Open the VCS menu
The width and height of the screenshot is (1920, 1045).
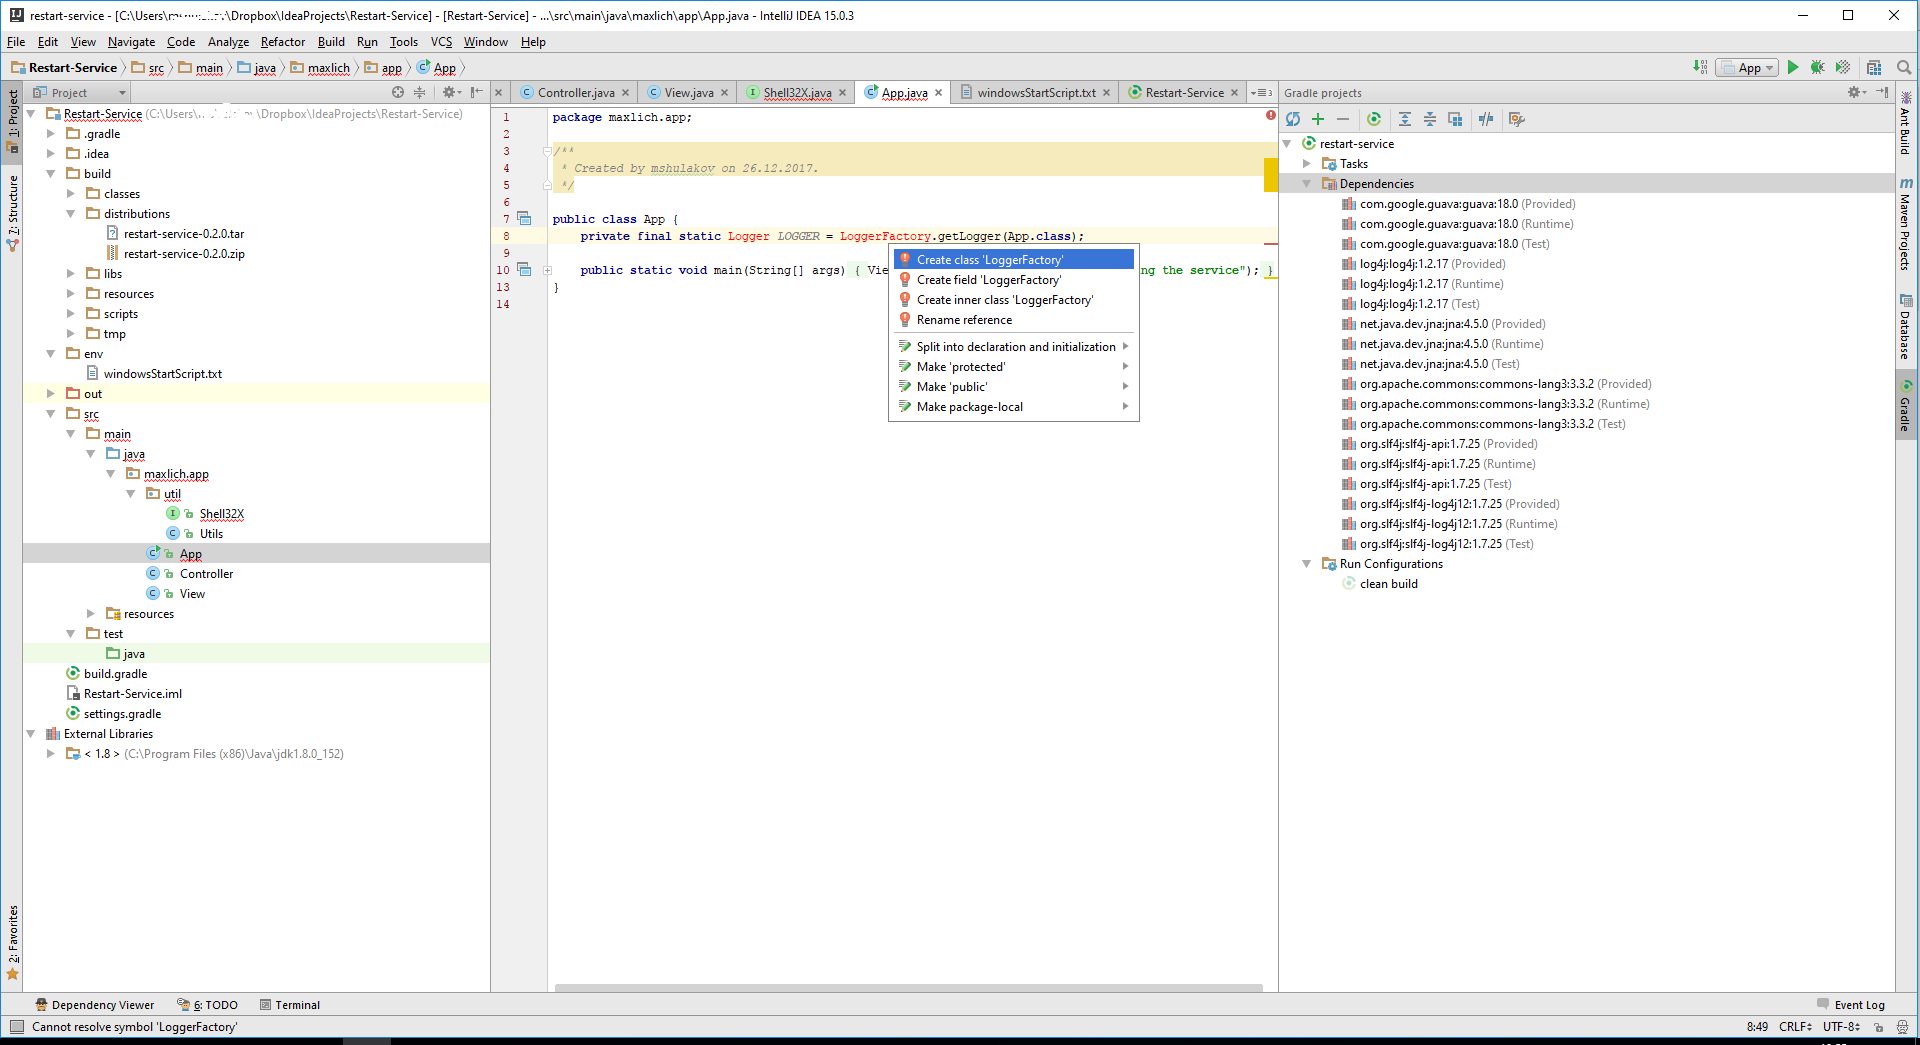(441, 42)
